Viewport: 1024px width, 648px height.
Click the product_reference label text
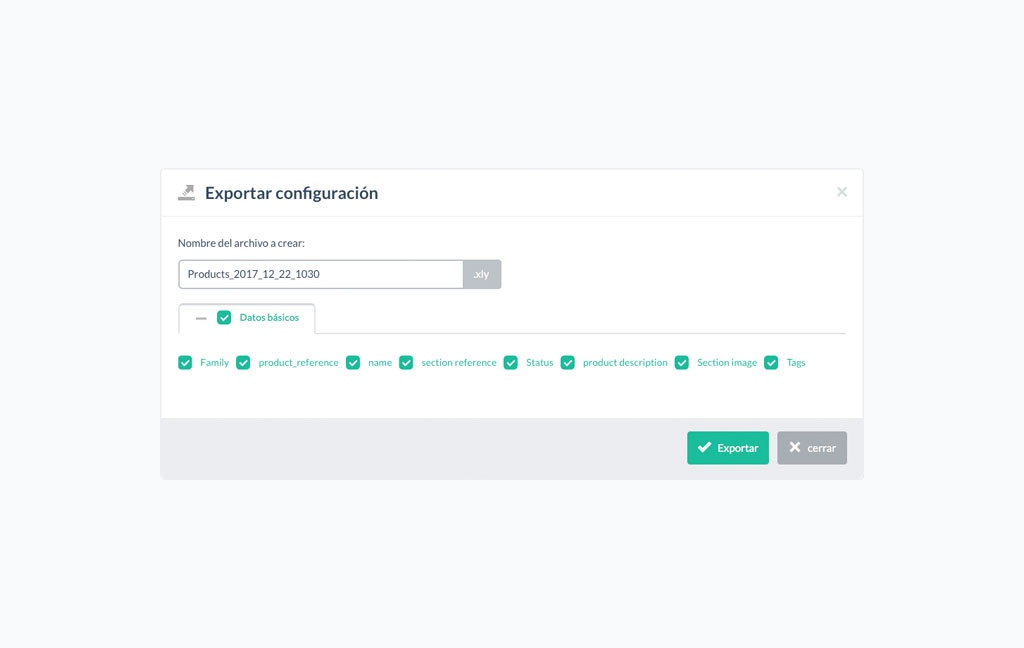[298, 363]
